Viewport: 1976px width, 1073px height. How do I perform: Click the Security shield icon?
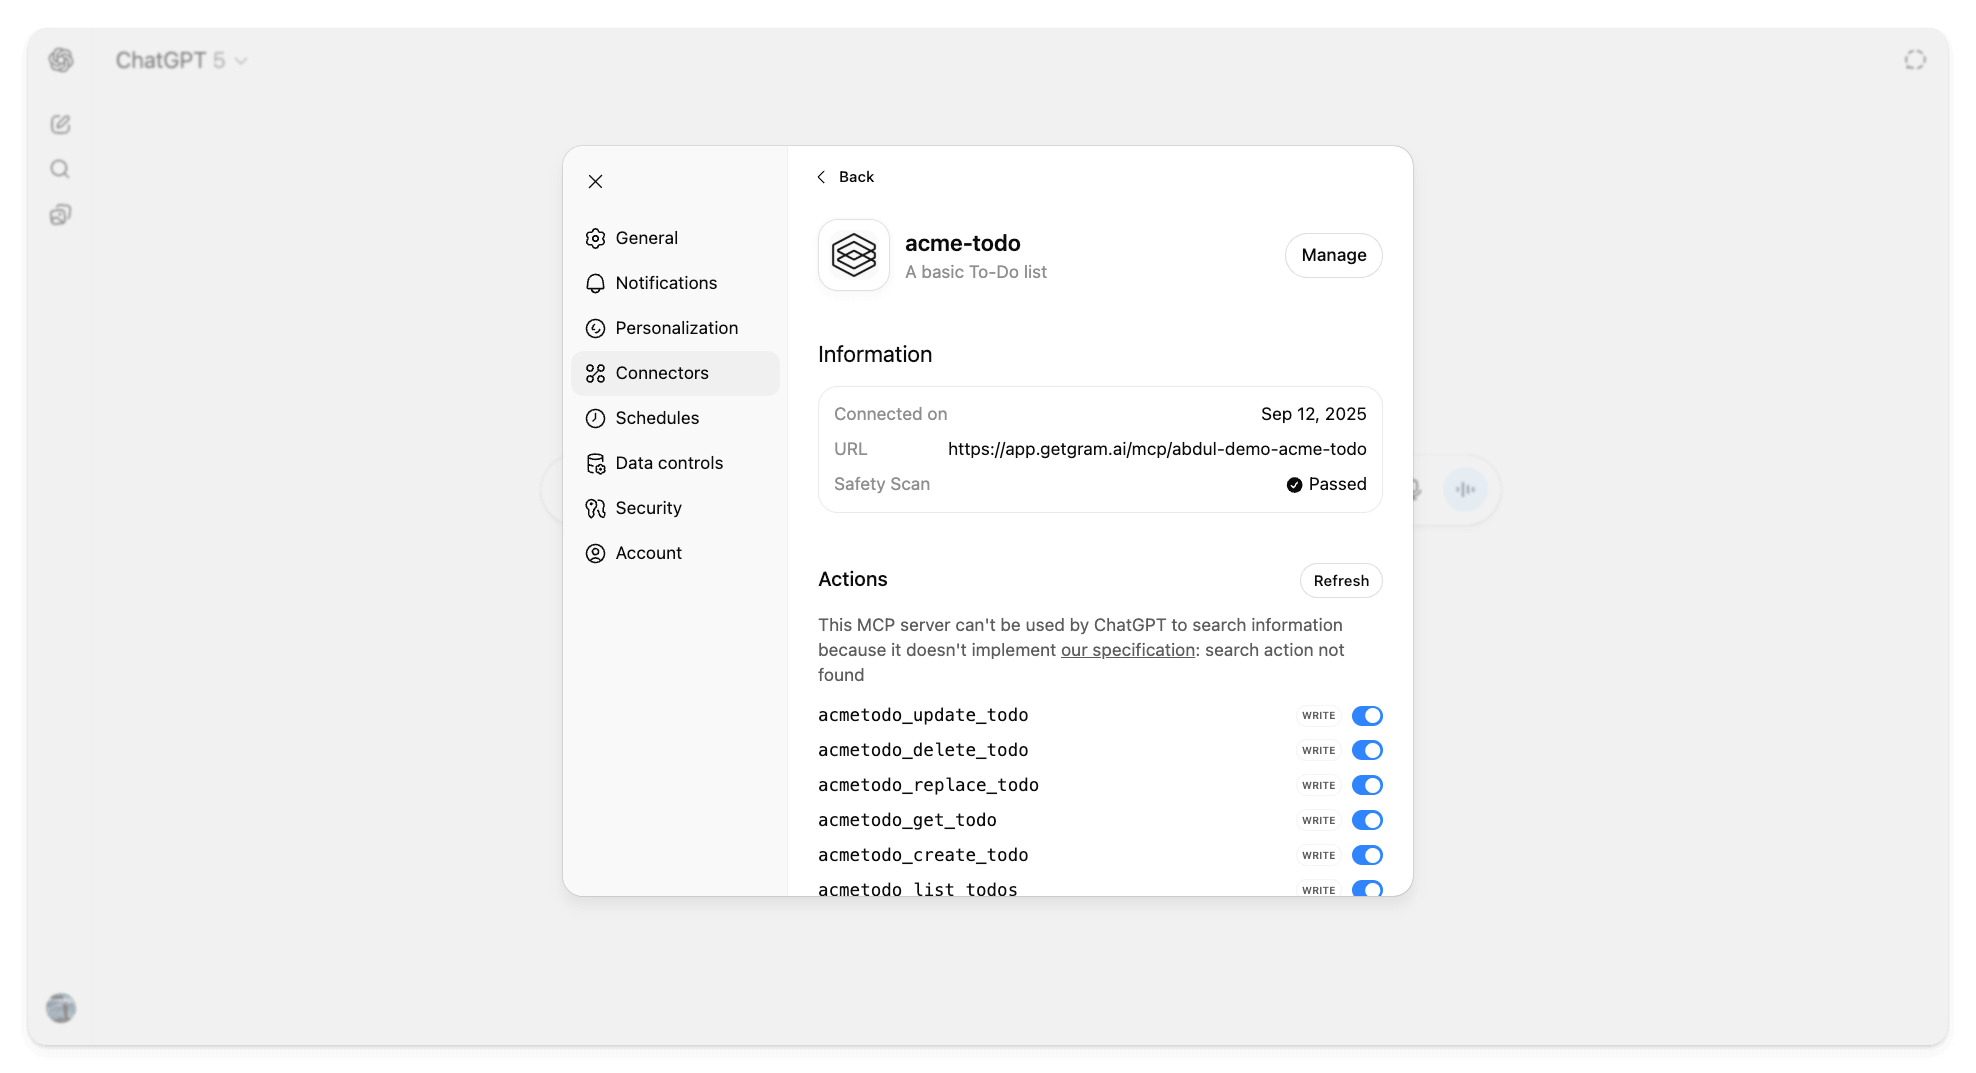[x=595, y=508]
